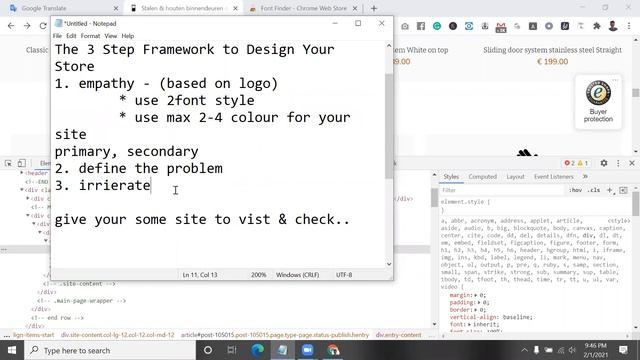Open Notepad's Help menu
This screenshot has width=640, height=360.
point(128,36)
